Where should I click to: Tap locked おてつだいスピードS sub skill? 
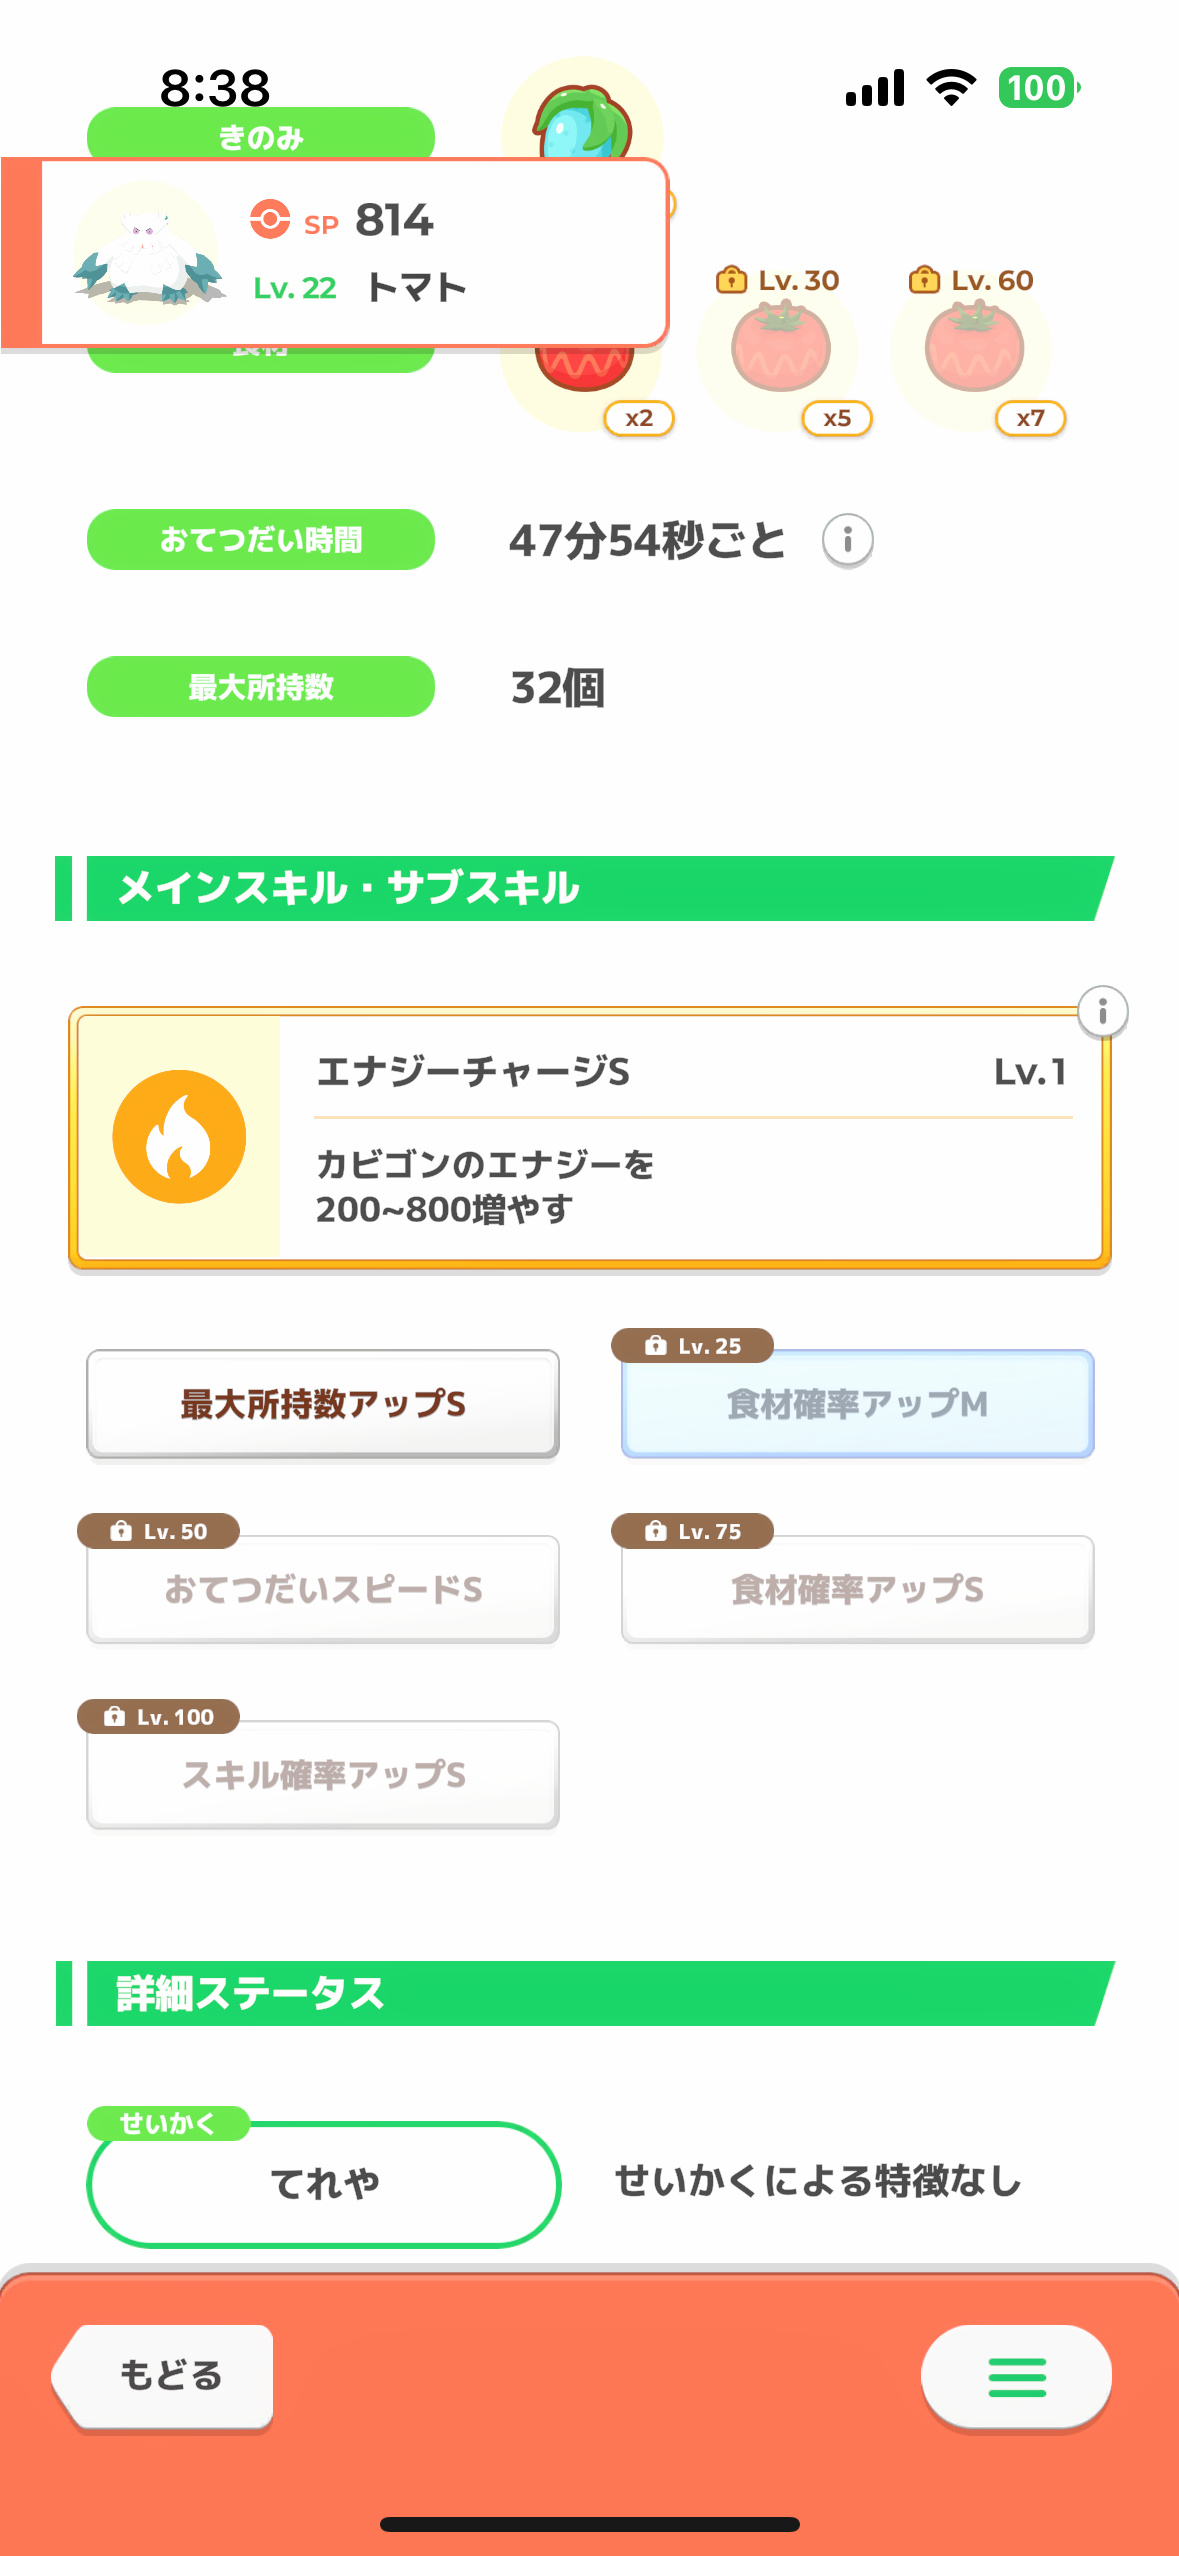click(322, 1589)
